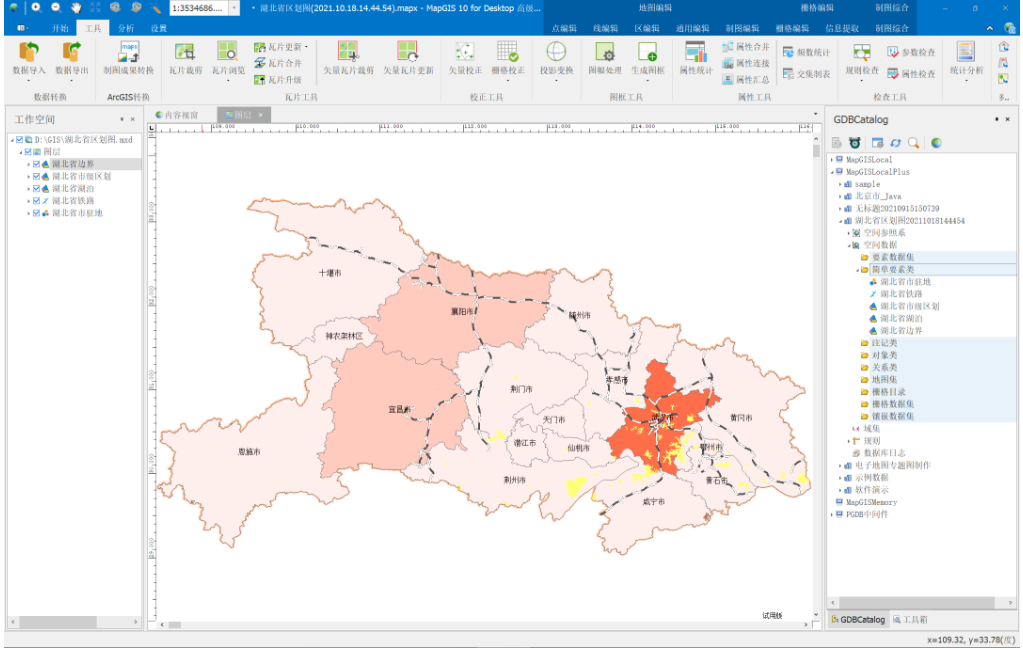Toggle checkbox of the D:\GIS map document
This screenshot has width=1023, height=650.
click(20, 140)
